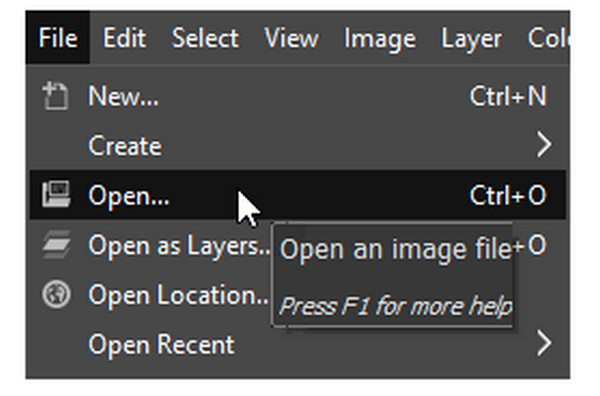
Task: Open the File menu
Action: (58, 38)
